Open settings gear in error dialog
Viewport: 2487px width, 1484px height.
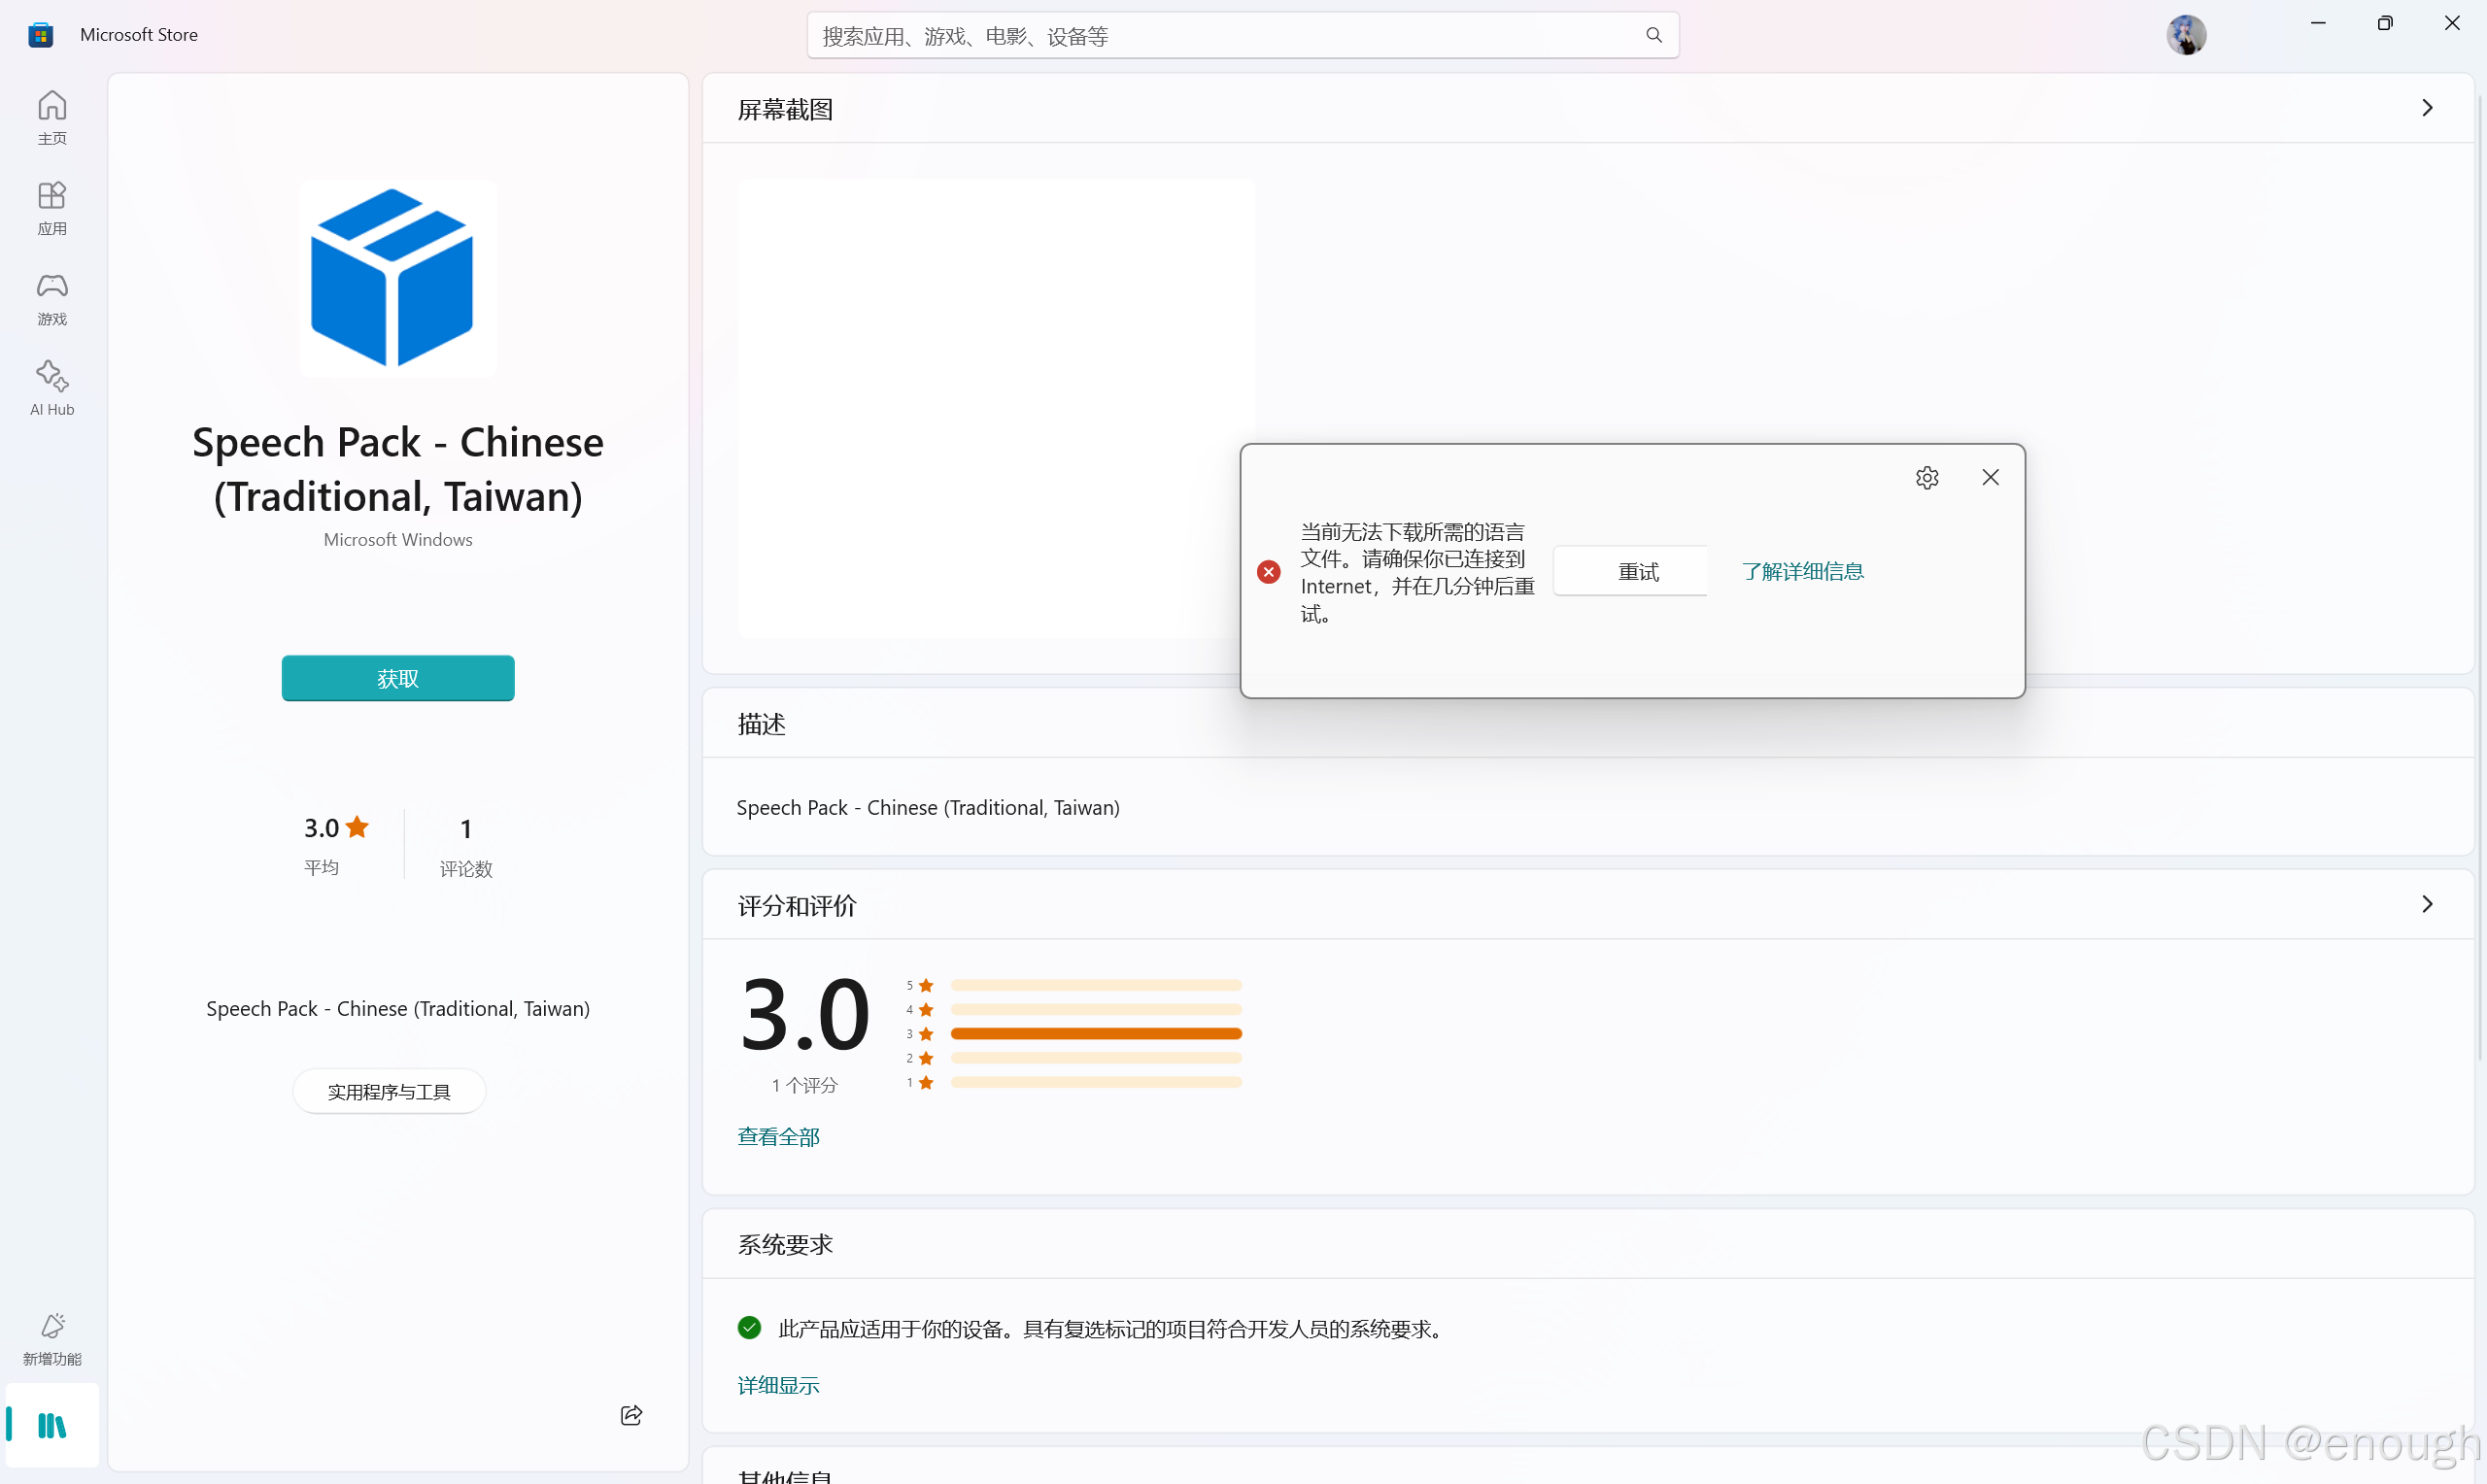(1927, 478)
